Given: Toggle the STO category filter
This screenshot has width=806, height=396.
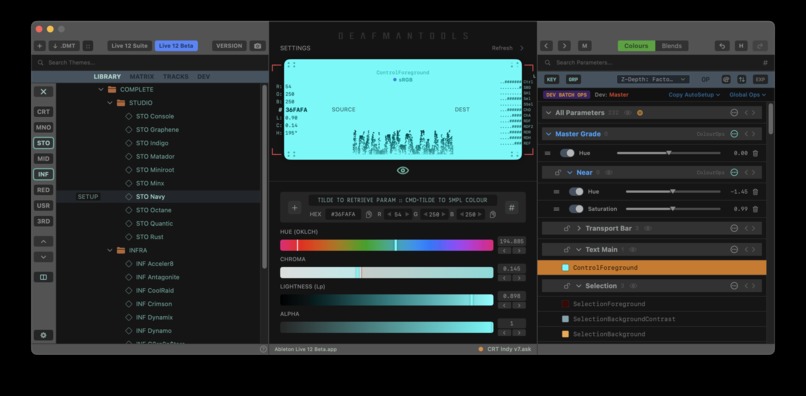Looking at the screenshot, I should pyautogui.click(x=44, y=143).
